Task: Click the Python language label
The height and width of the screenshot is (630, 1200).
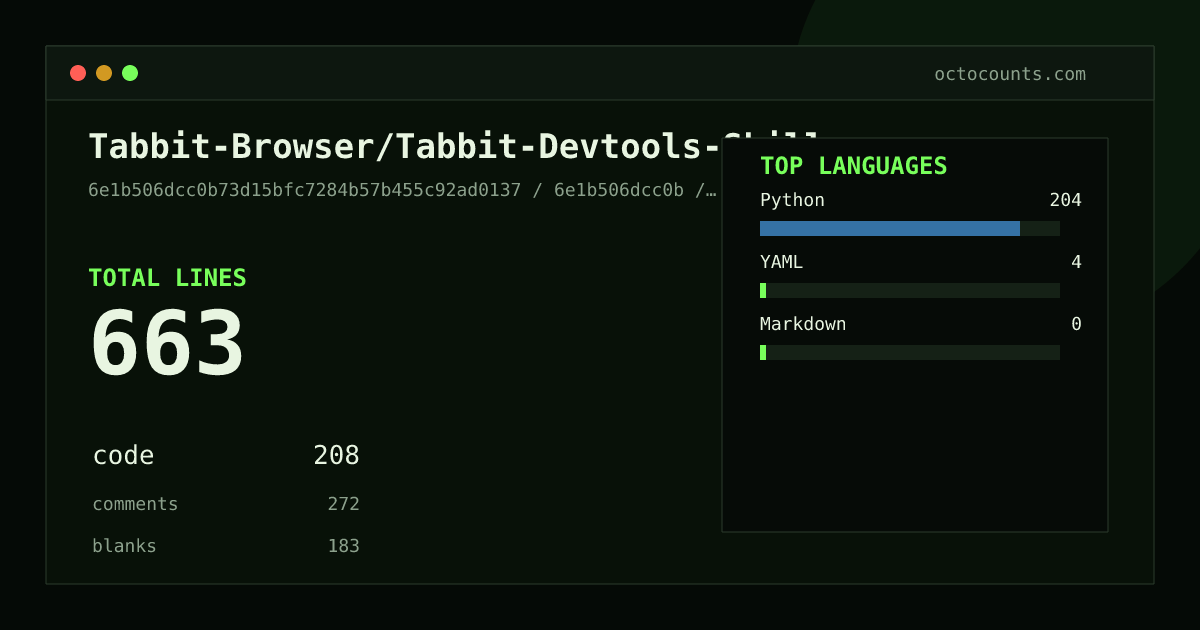Action: click(x=792, y=200)
